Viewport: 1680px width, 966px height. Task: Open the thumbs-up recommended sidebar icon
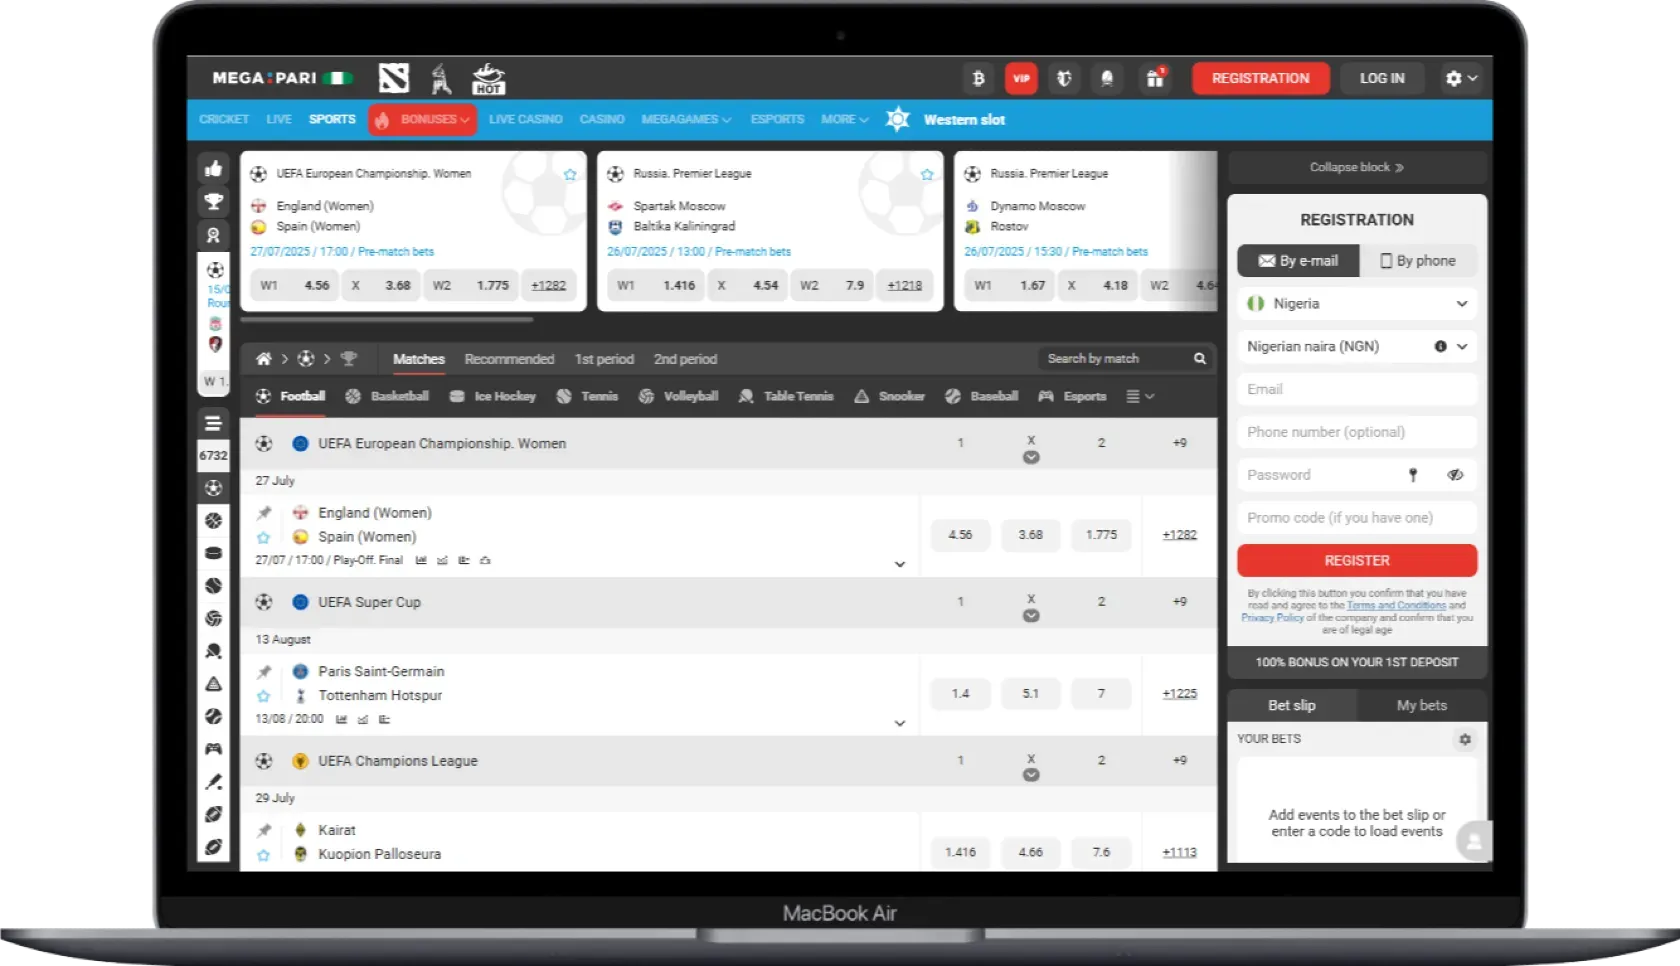(213, 168)
